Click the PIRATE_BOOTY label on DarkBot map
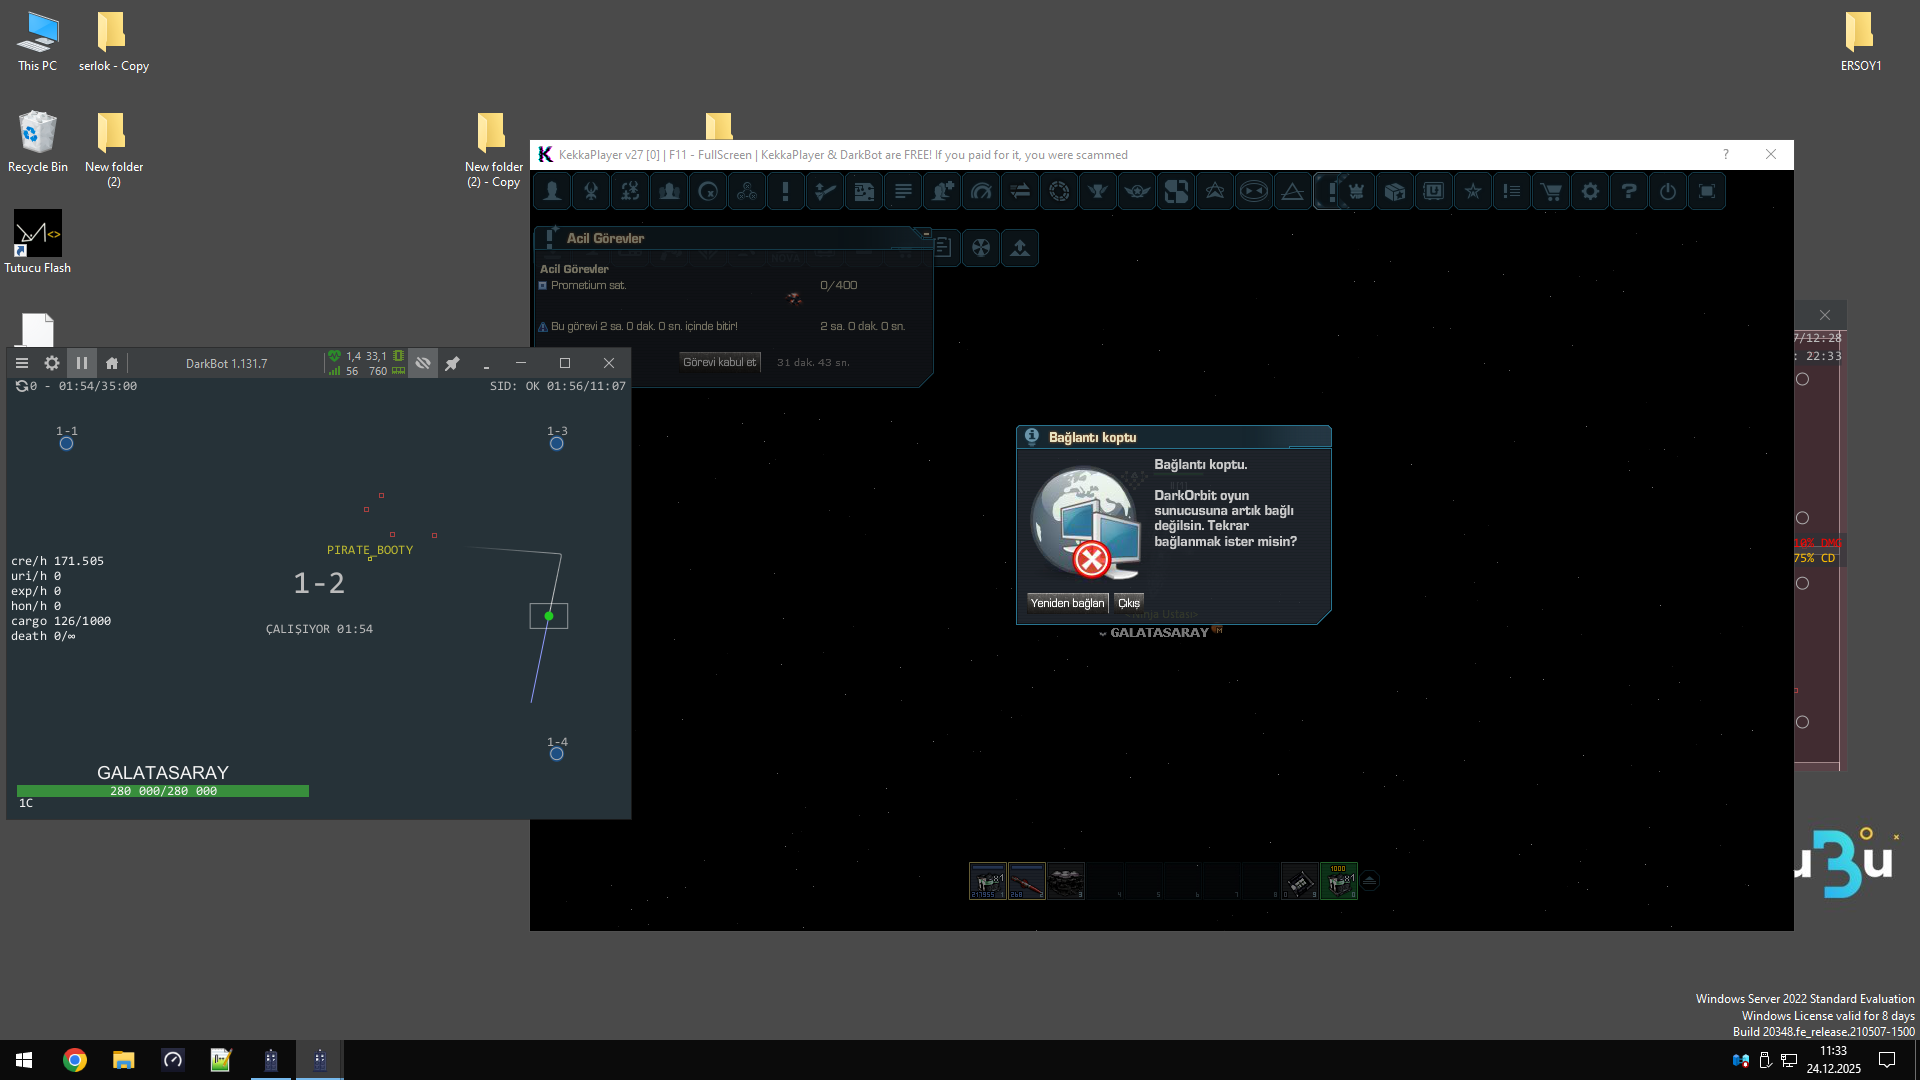Viewport: 1920px width, 1080px height. [x=370, y=550]
